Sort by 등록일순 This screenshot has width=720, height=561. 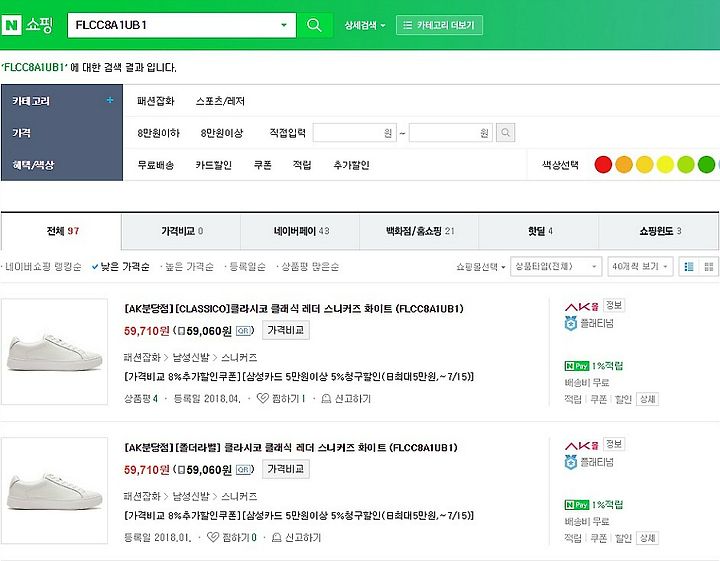246,267
